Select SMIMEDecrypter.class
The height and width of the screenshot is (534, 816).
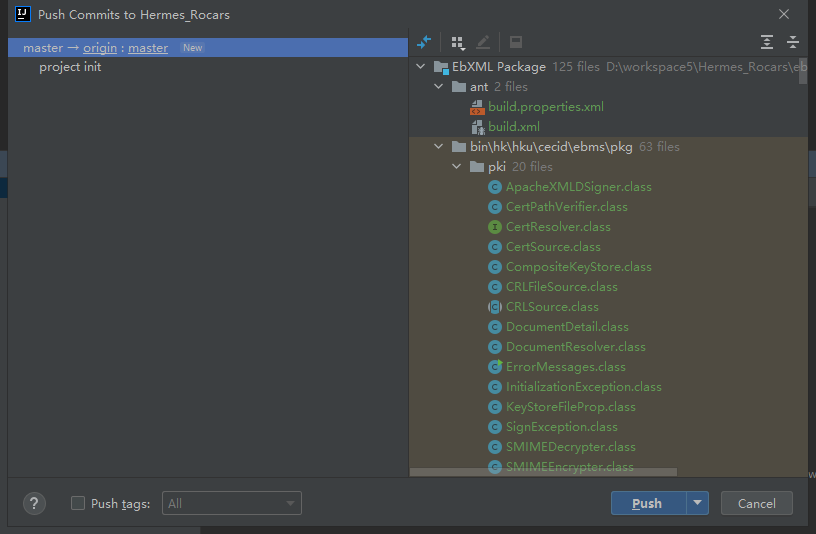point(570,447)
